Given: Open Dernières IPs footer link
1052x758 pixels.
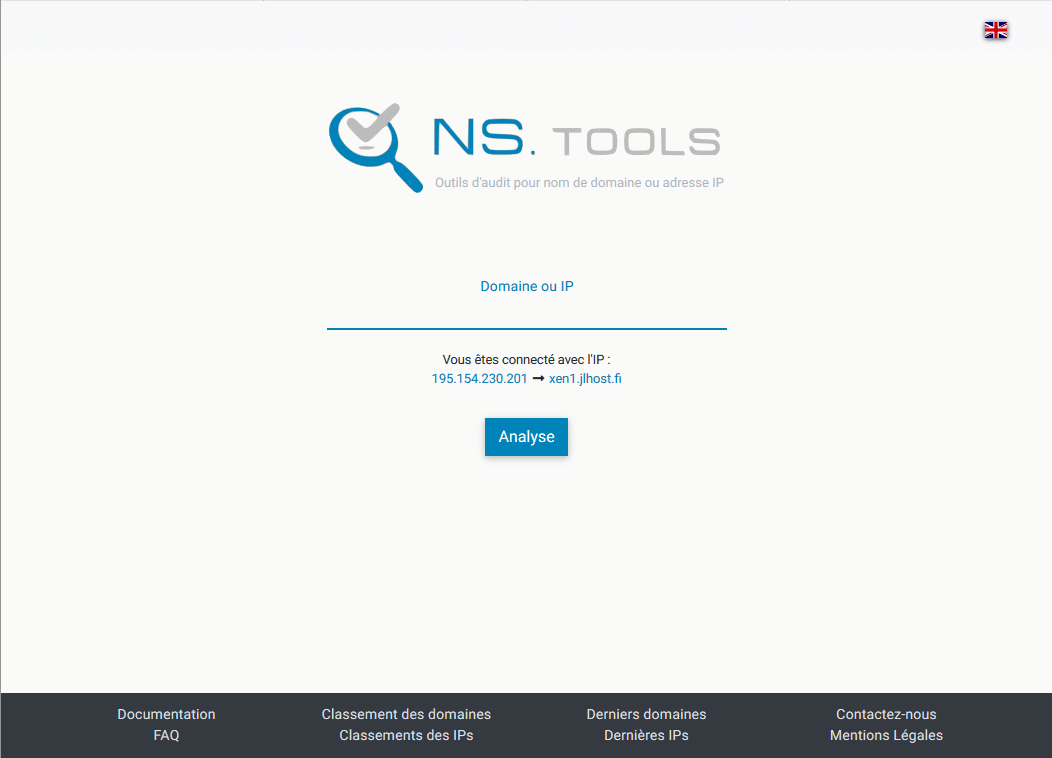Looking at the screenshot, I should (x=646, y=735).
